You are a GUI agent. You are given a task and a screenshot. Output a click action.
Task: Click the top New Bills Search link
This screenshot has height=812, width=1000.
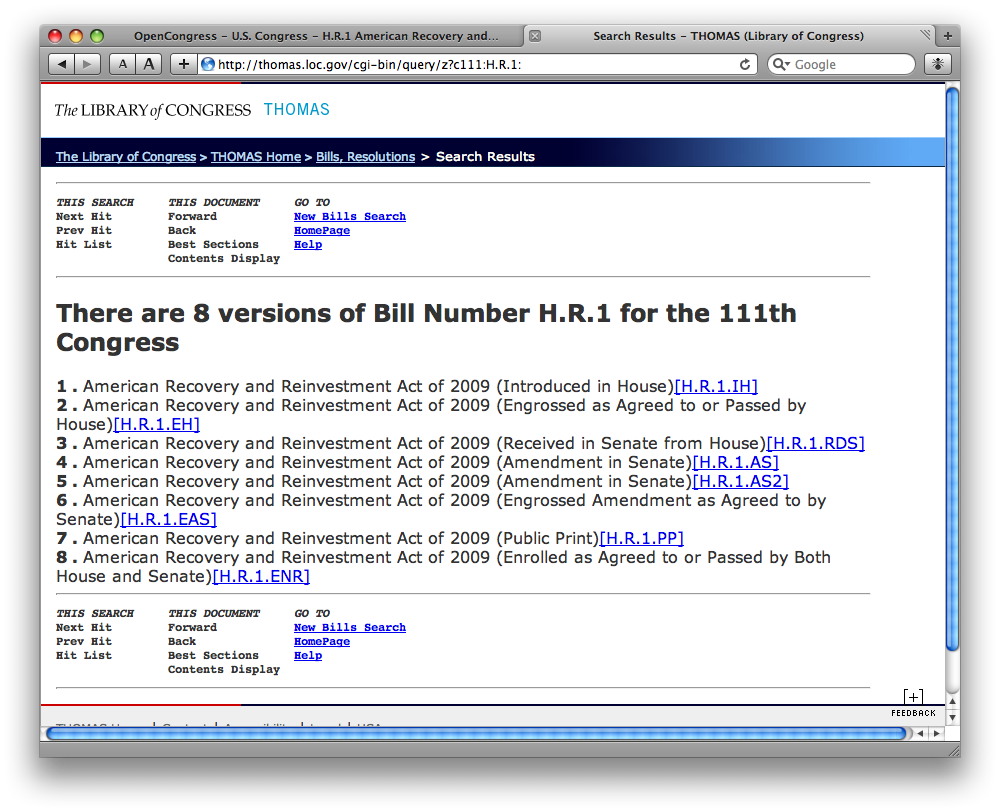coord(350,216)
